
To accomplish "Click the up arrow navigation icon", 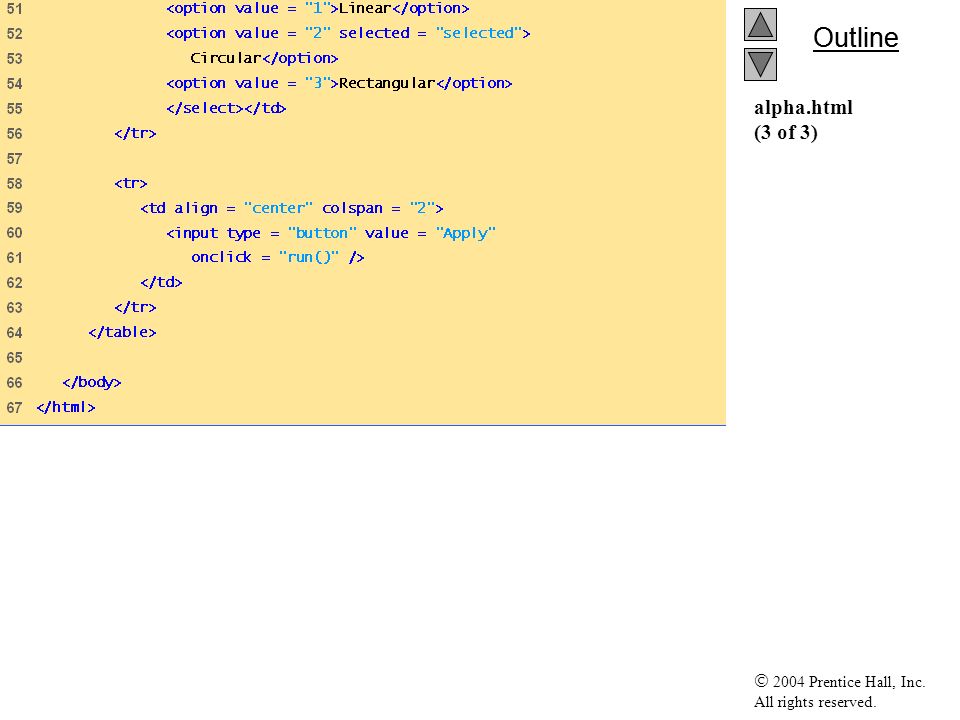I will pos(760,24).
